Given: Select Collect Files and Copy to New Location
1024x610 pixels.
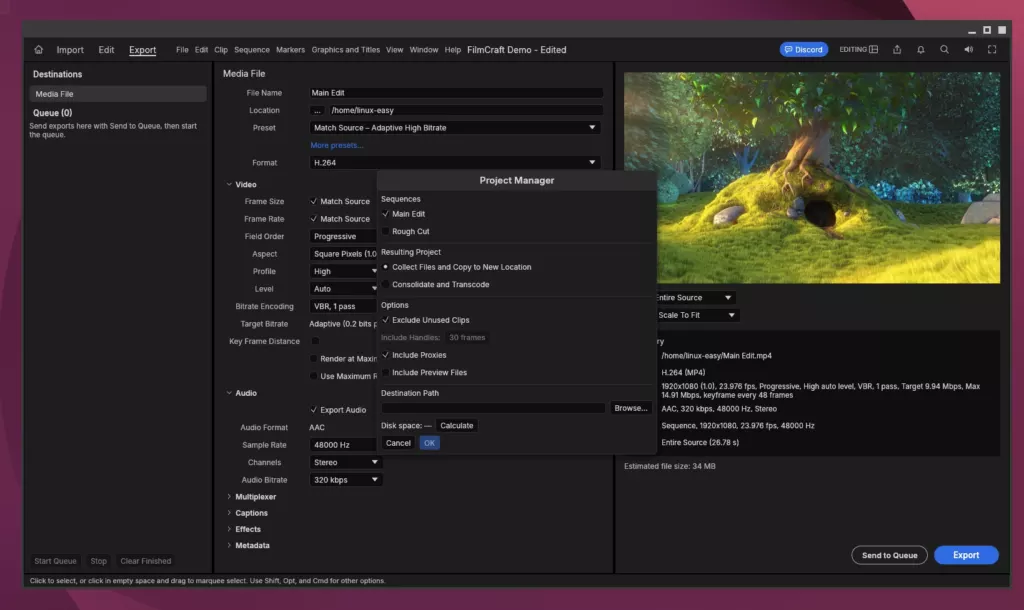Looking at the screenshot, I should pyautogui.click(x=385, y=266).
